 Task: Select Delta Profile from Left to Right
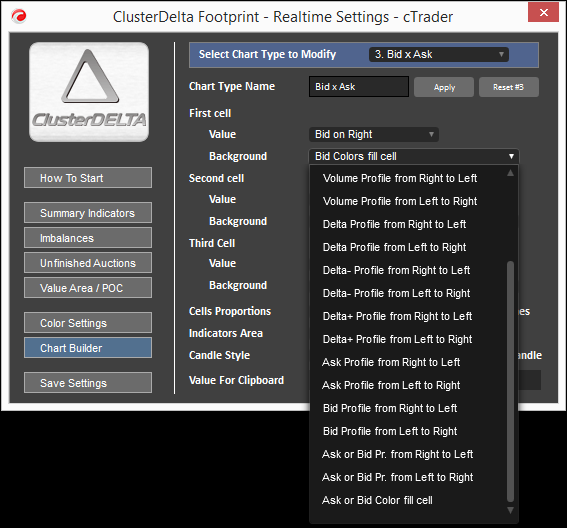click(408, 247)
